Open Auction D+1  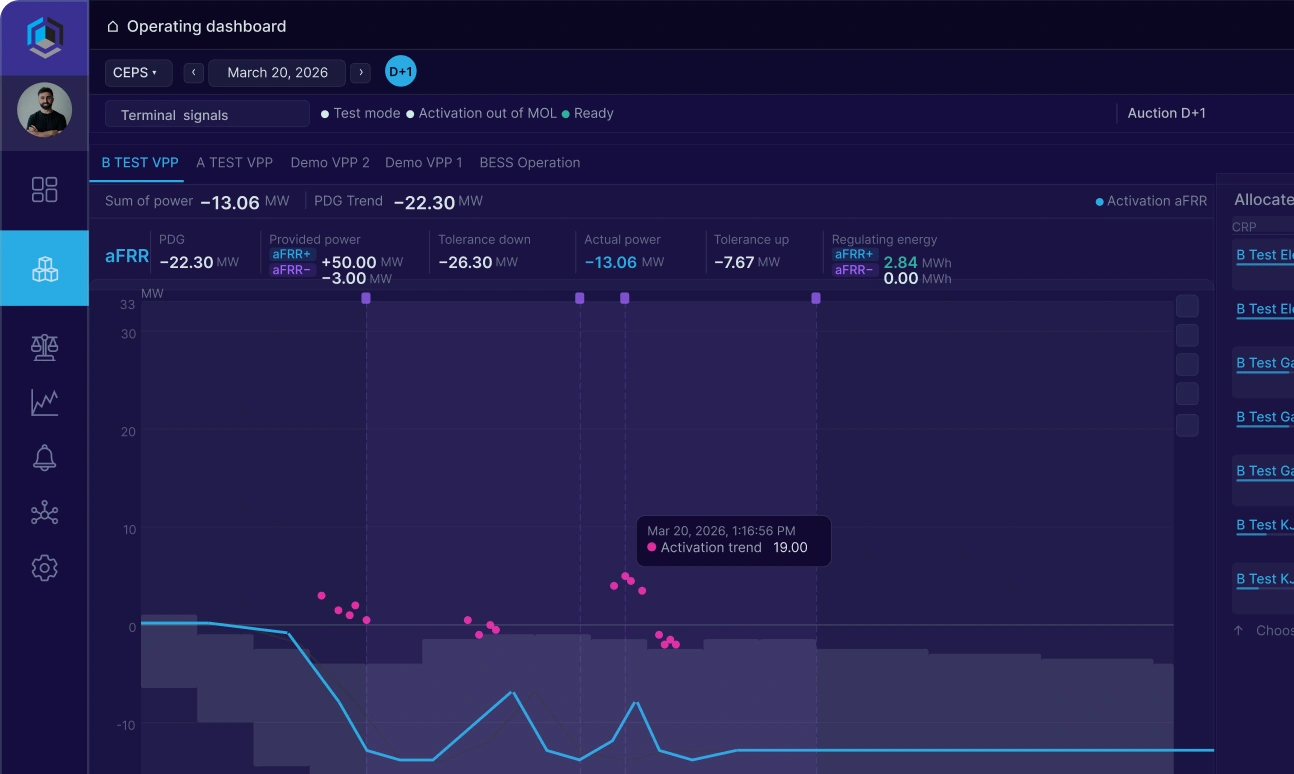(1167, 113)
